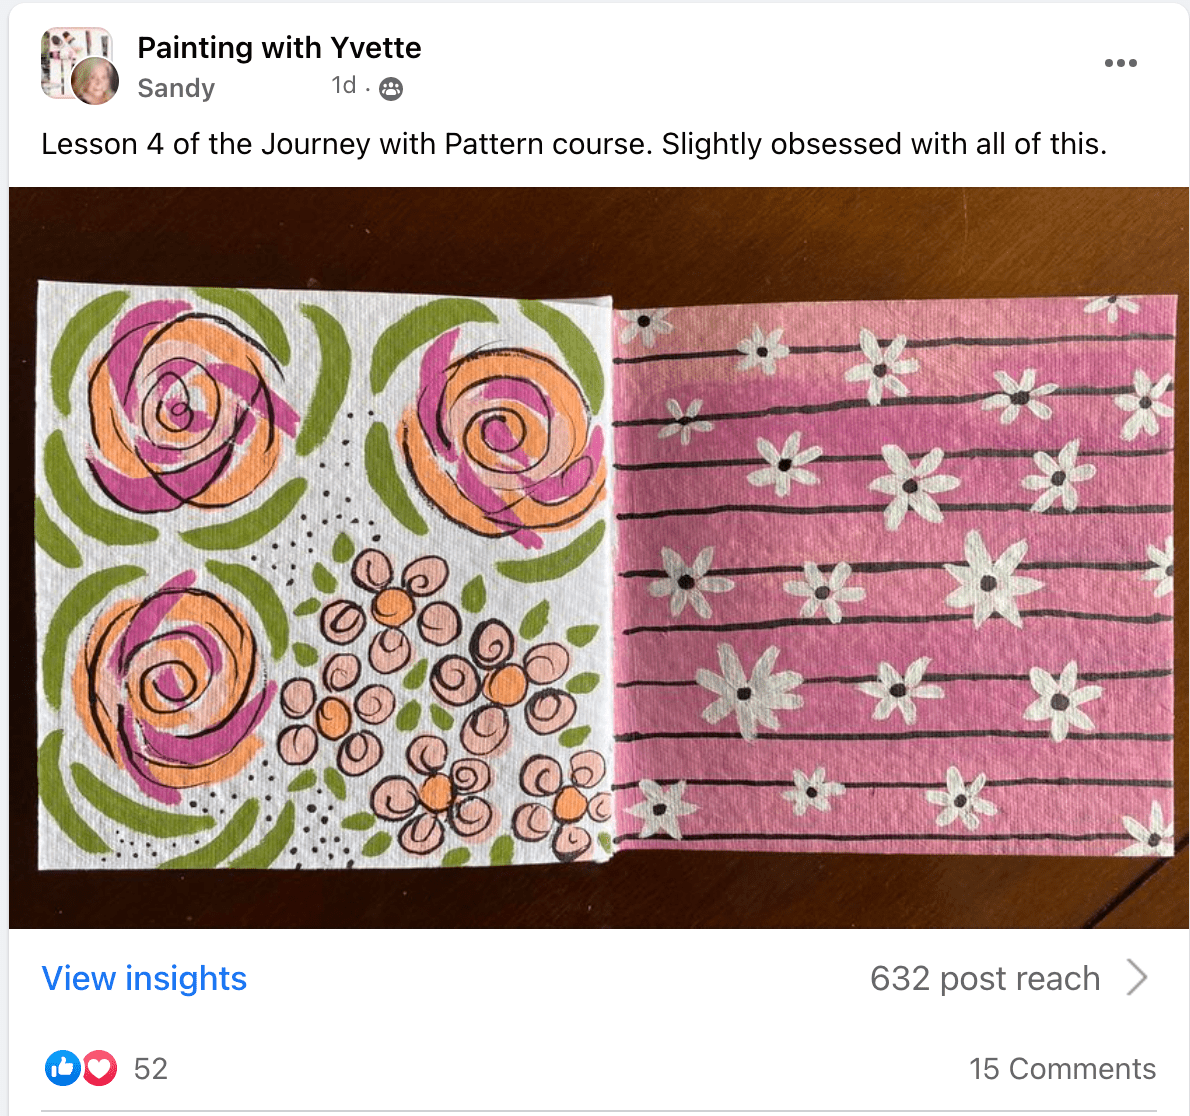
Task: Show who reacted via the 52 count
Action: 151,1069
